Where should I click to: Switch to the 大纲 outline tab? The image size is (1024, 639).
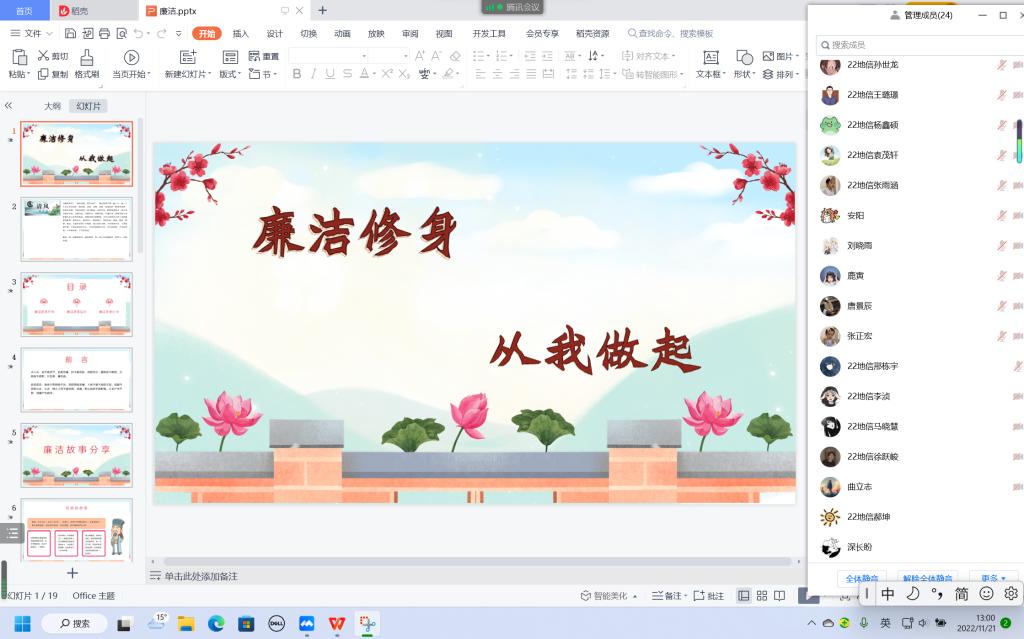(52, 106)
